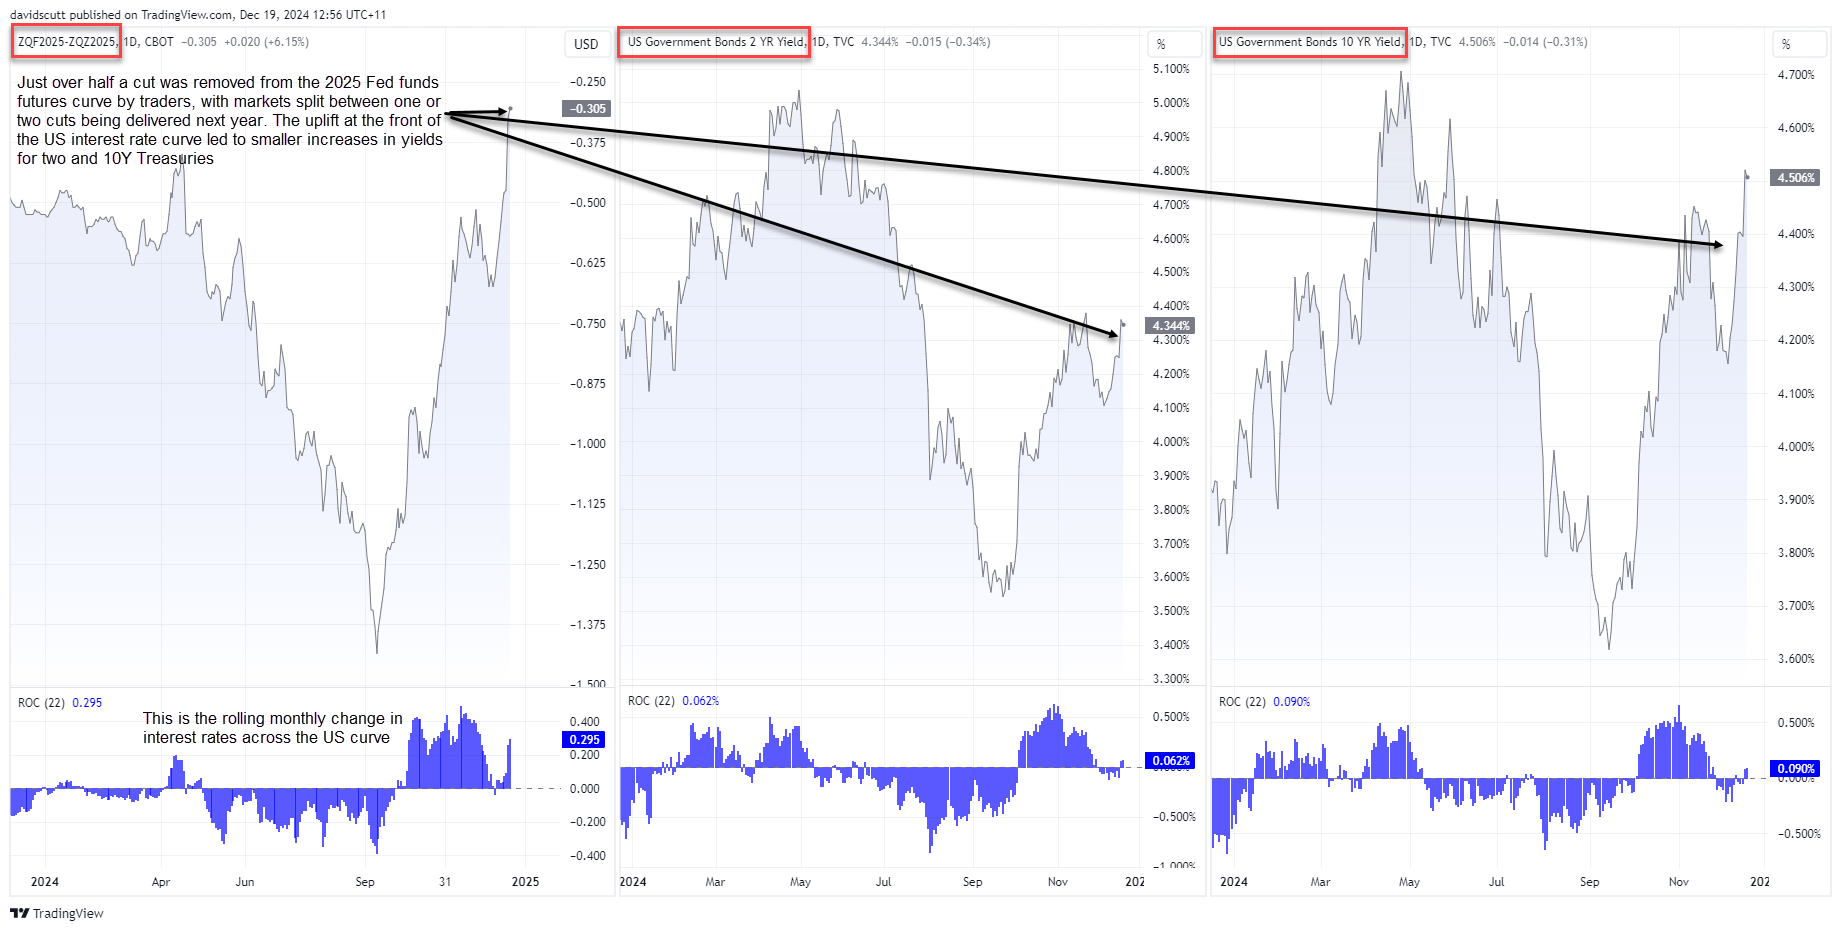Click the 'Nov' date on 2 YR yield axis
This screenshot has width=1841, height=931.
pyautogui.click(x=1058, y=882)
